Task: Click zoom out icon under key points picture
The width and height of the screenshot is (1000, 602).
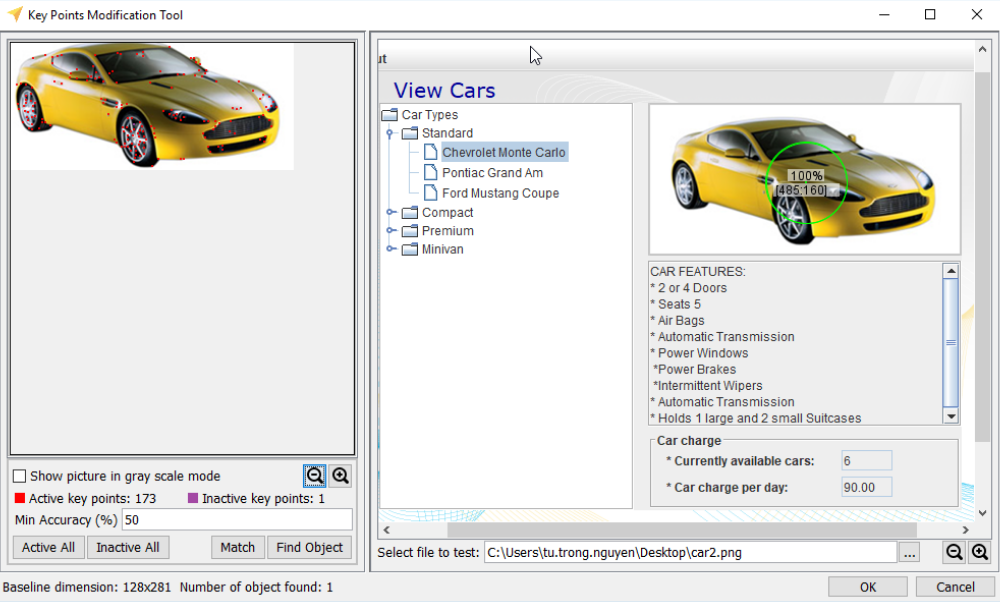Action: (x=314, y=476)
